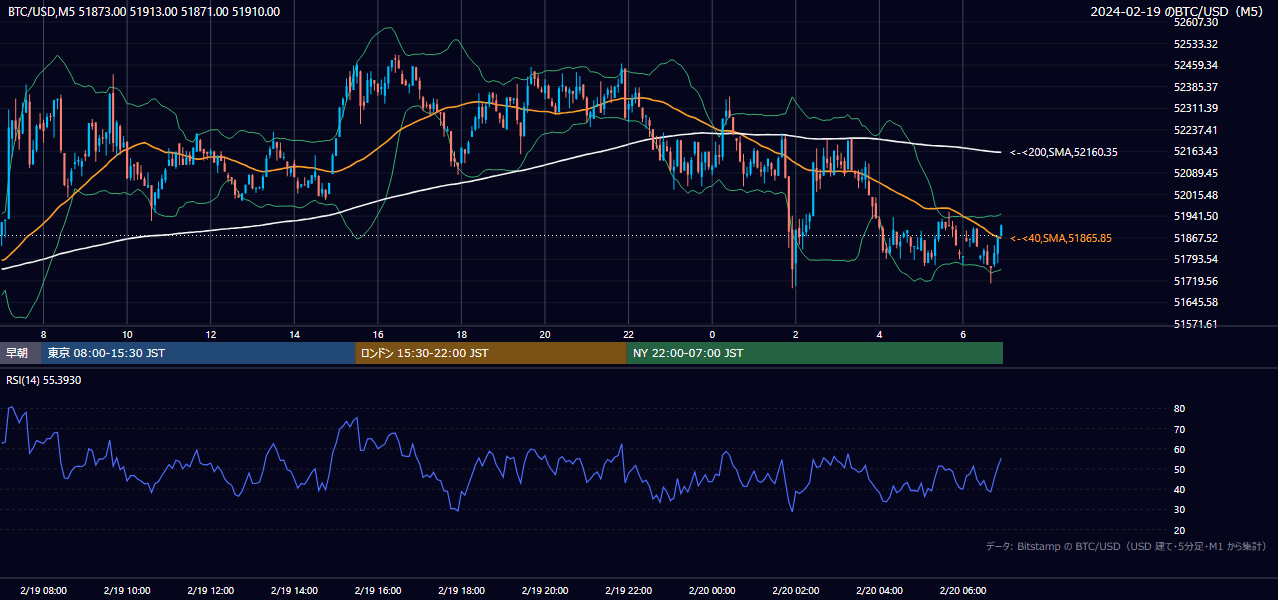
Task: Click the 2/20 00:00 time label
Action: 712,591
